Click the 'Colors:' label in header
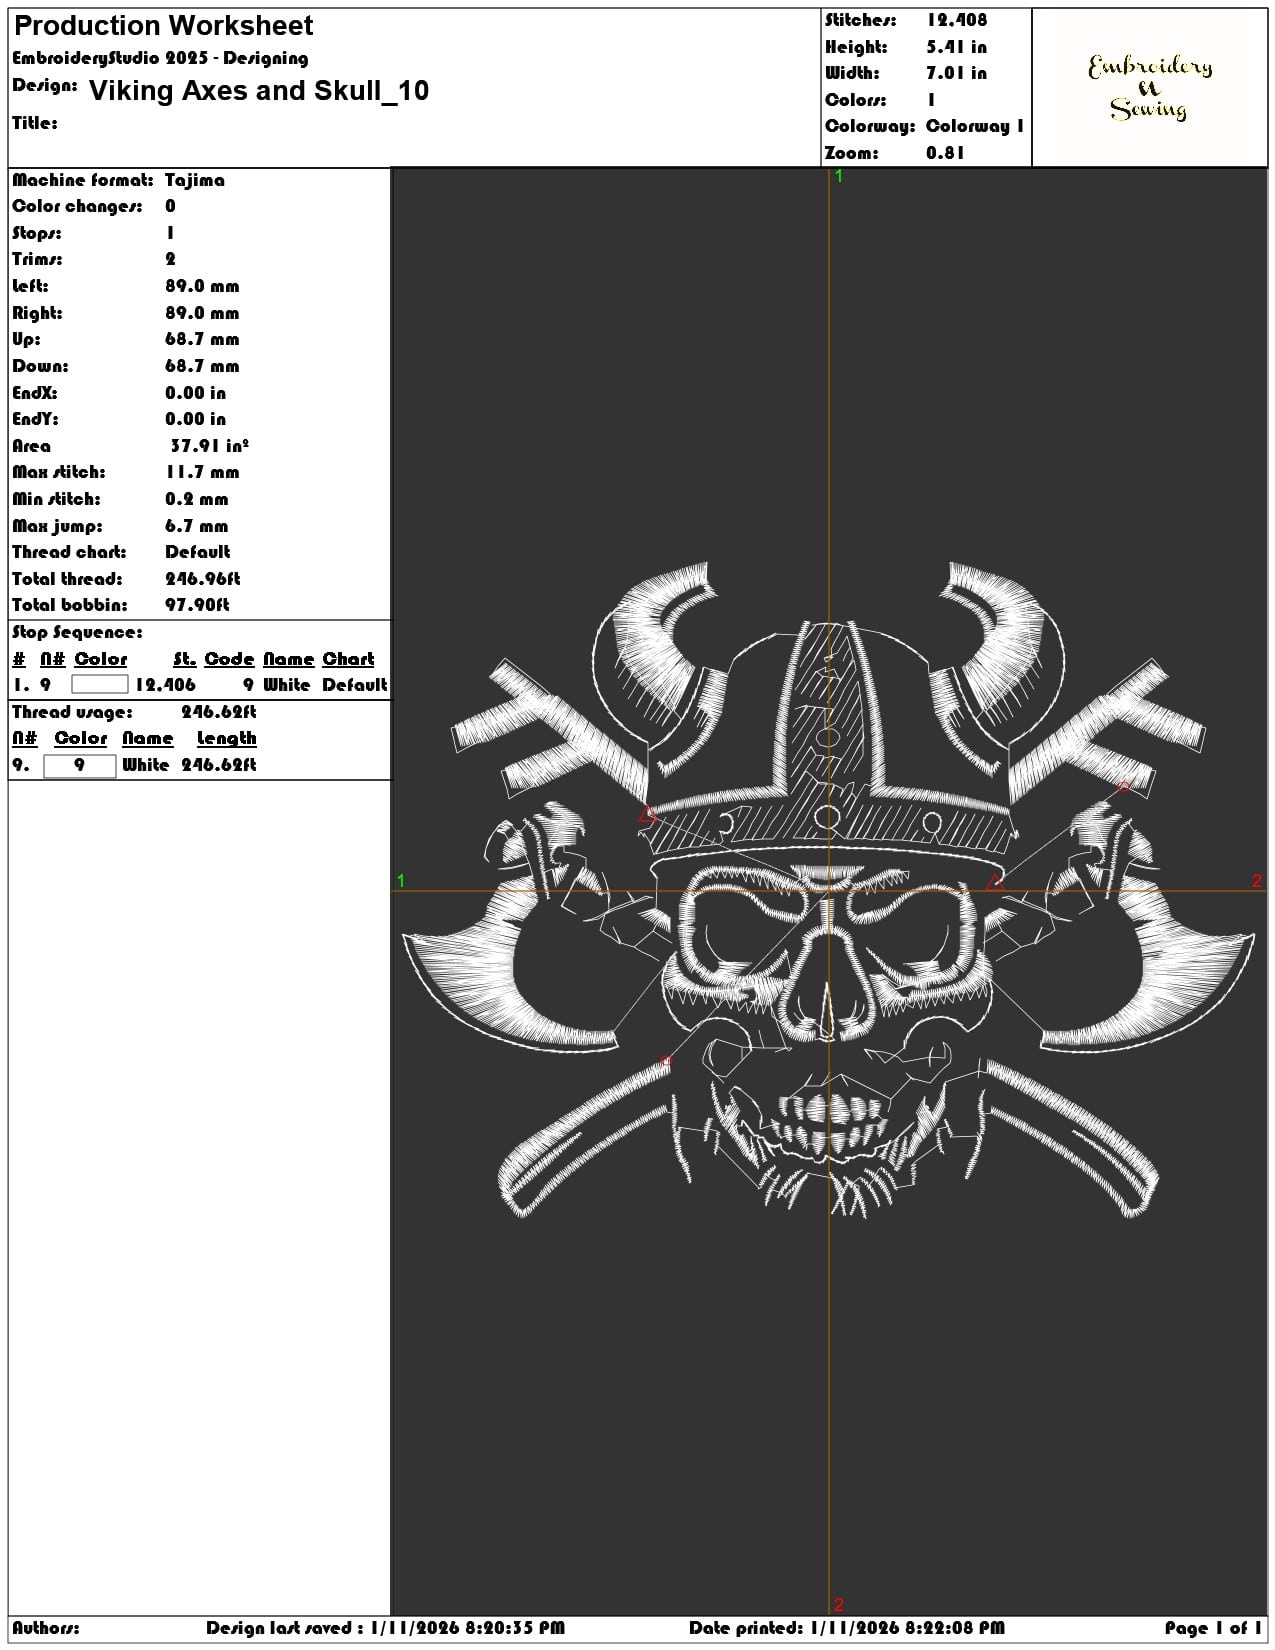Screen dimensions: 1275x1650 [x=856, y=100]
